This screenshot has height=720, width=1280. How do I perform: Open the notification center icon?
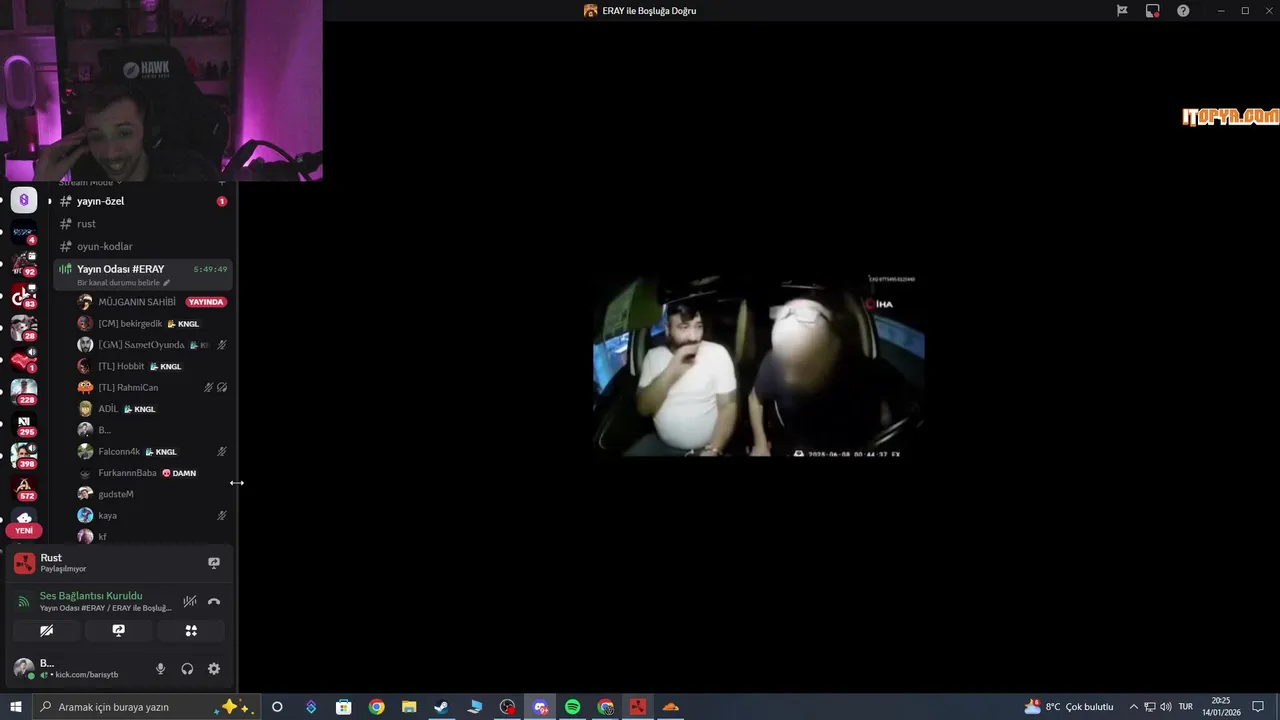pos(1258,707)
